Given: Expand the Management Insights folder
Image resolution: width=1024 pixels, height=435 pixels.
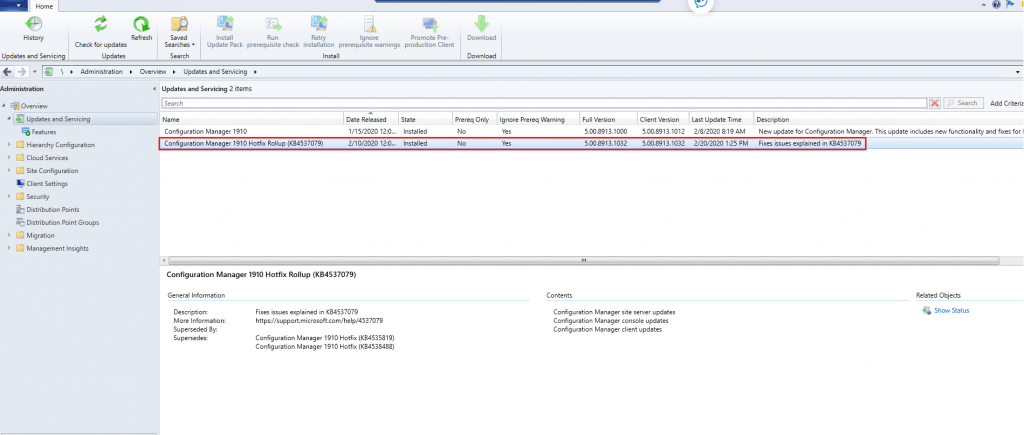Looking at the screenshot, I should pyautogui.click(x=10, y=248).
